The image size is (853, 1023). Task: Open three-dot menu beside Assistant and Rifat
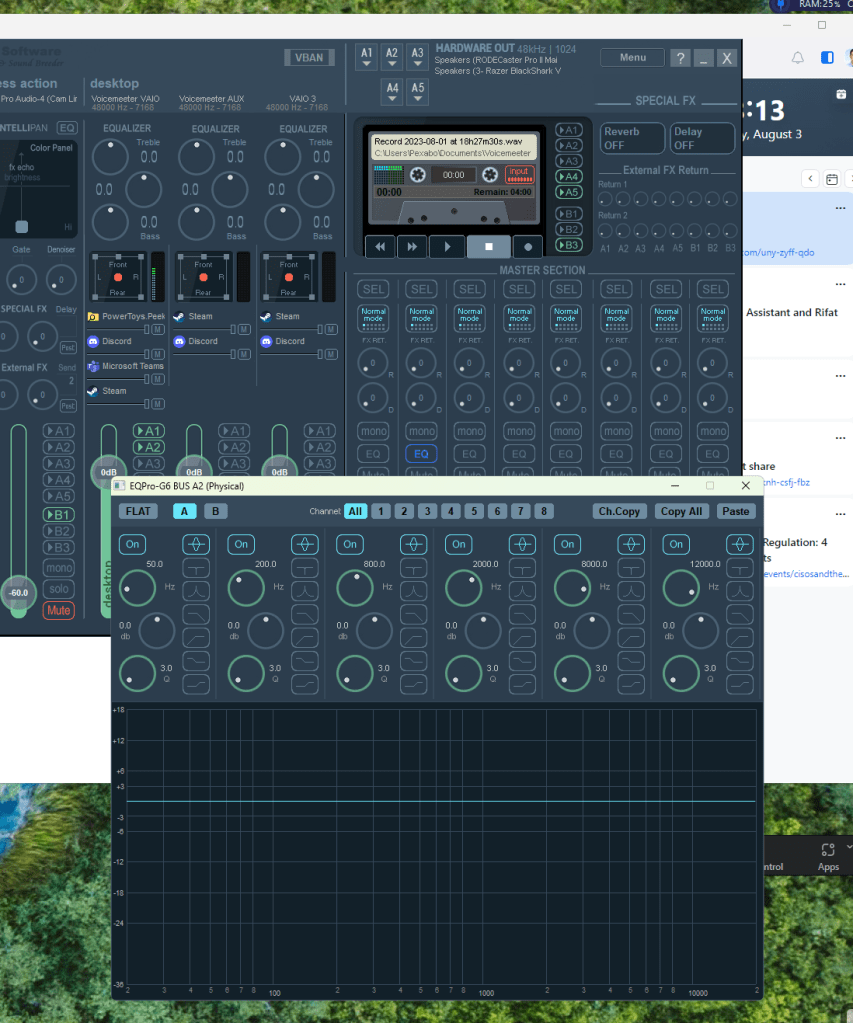[x=840, y=284]
